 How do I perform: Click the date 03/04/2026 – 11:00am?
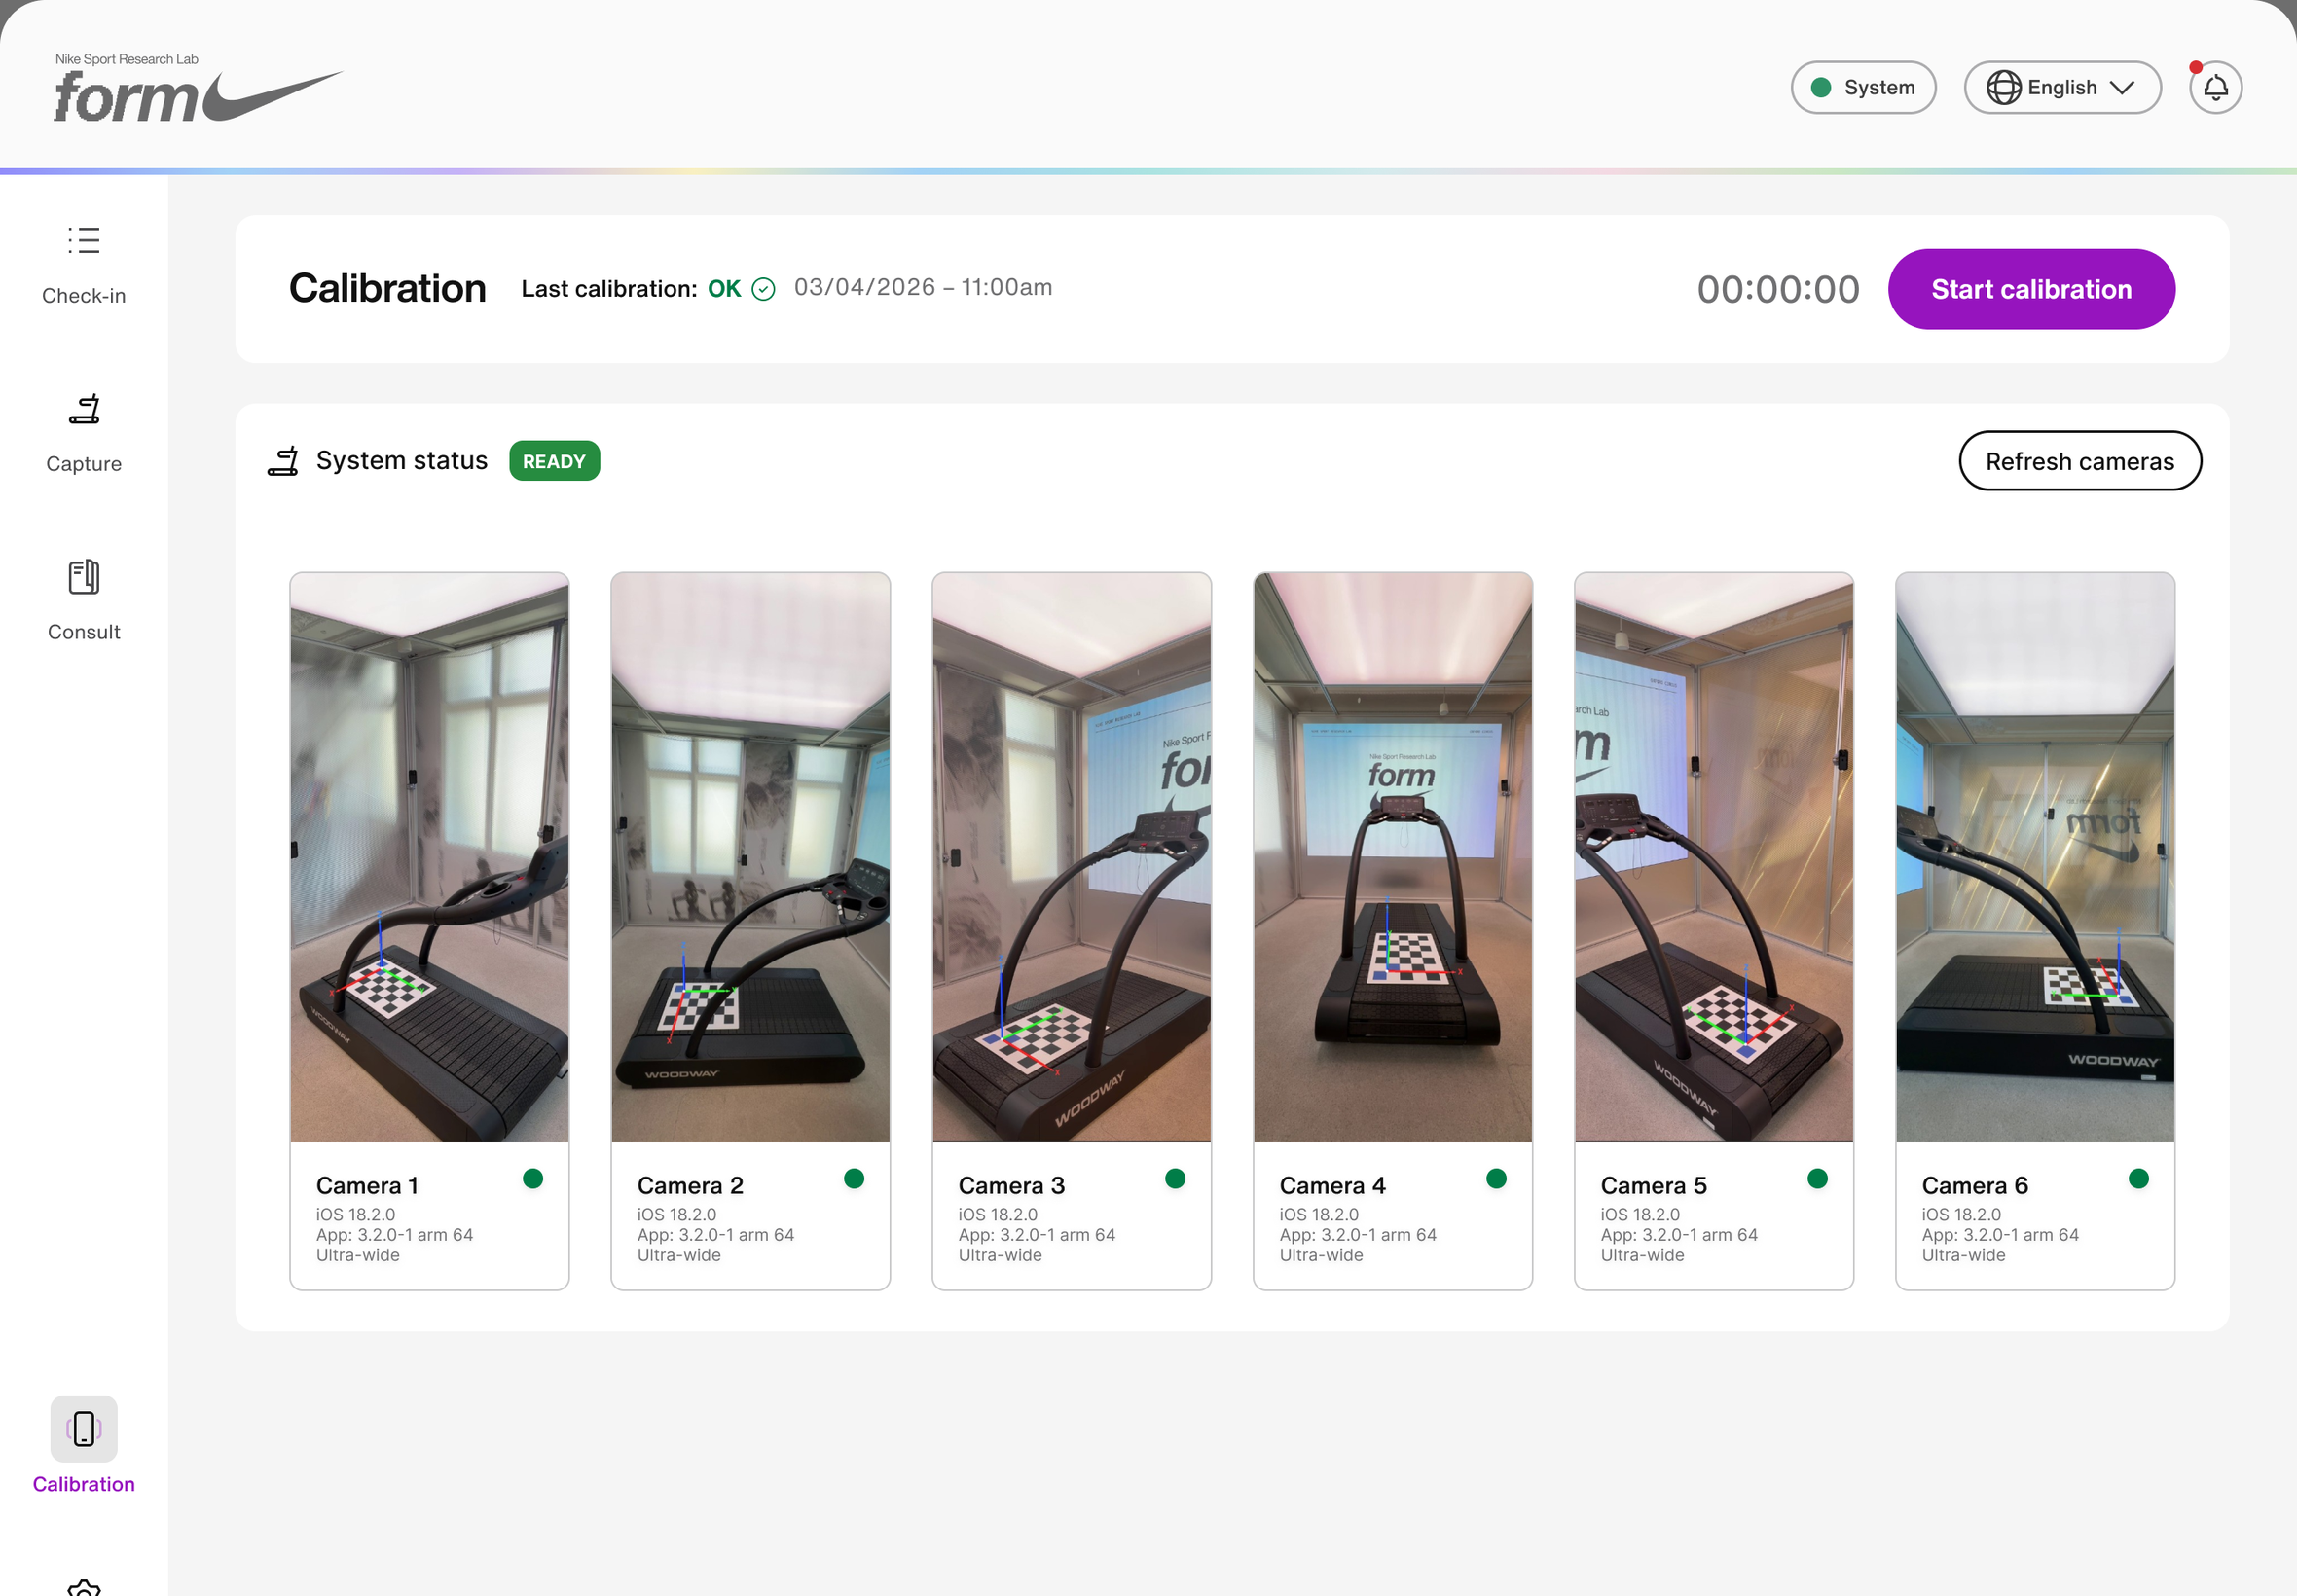(923, 287)
